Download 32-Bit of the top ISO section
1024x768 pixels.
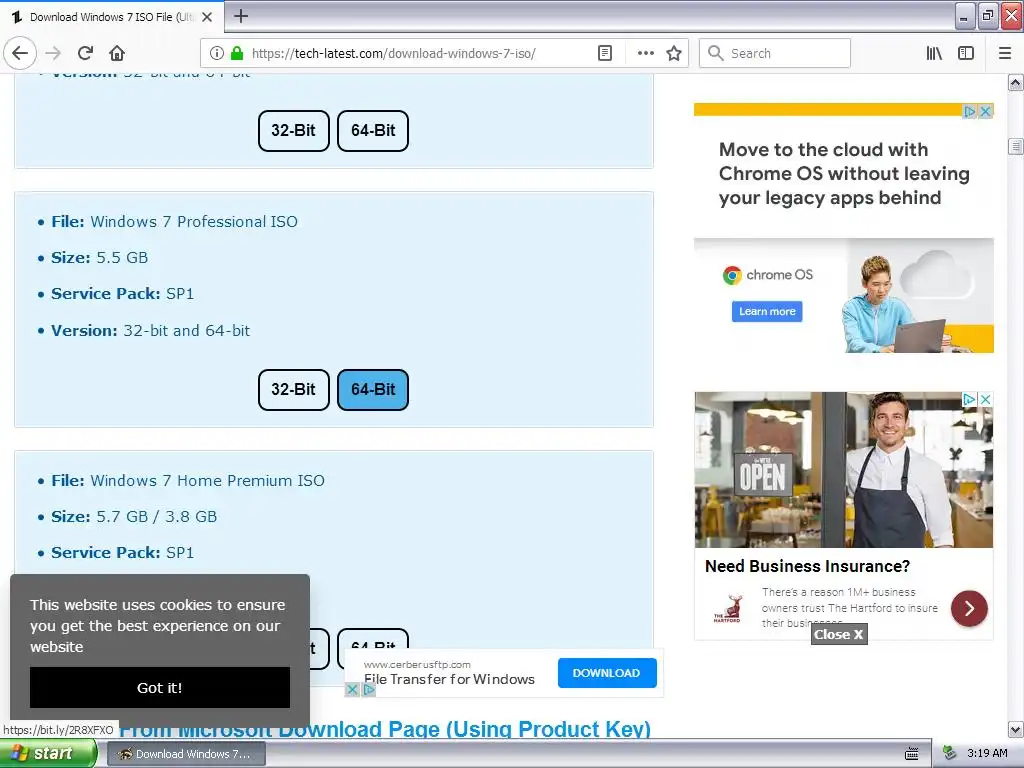pos(294,131)
